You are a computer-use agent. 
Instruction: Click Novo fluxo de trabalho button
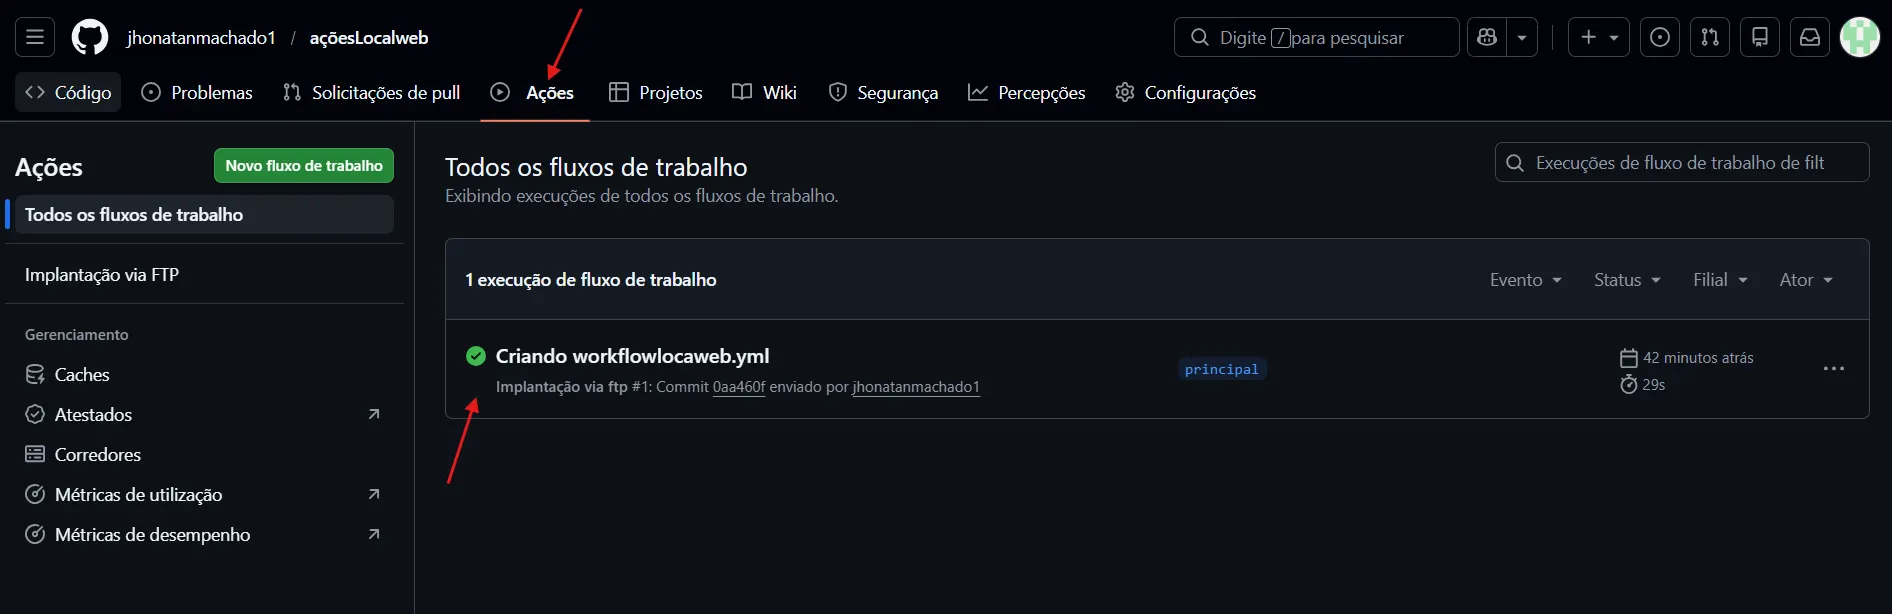point(304,166)
